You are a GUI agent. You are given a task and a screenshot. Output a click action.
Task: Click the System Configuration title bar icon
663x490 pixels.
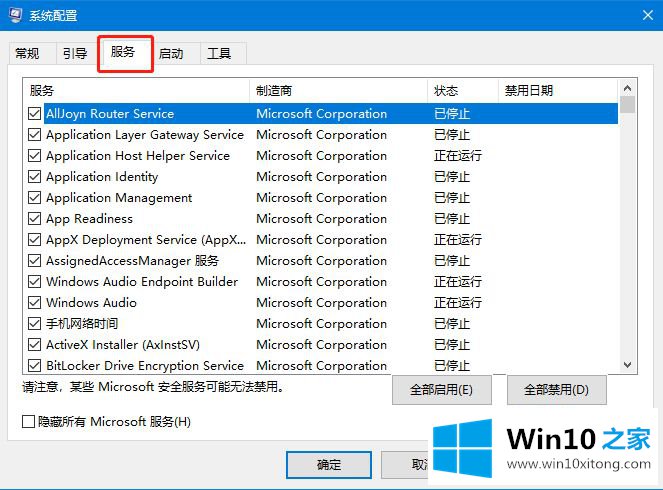coord(15,15)
